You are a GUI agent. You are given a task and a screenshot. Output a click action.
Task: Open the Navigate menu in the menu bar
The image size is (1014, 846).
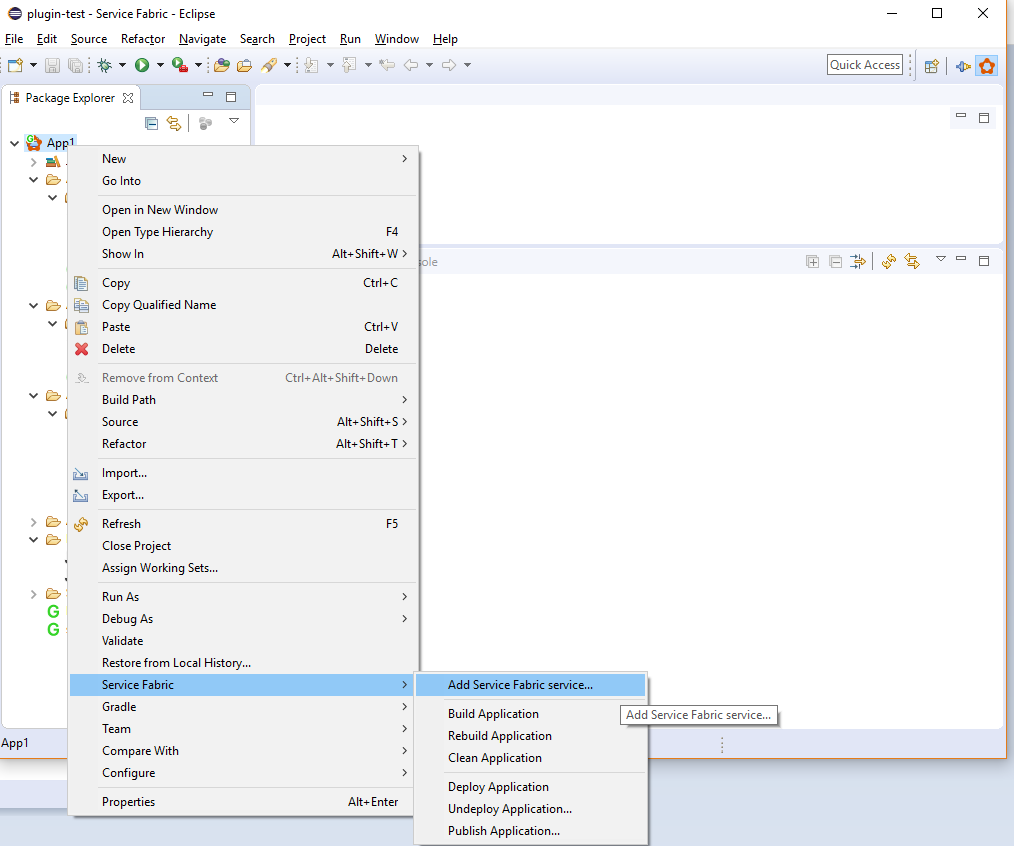point(202,39)
